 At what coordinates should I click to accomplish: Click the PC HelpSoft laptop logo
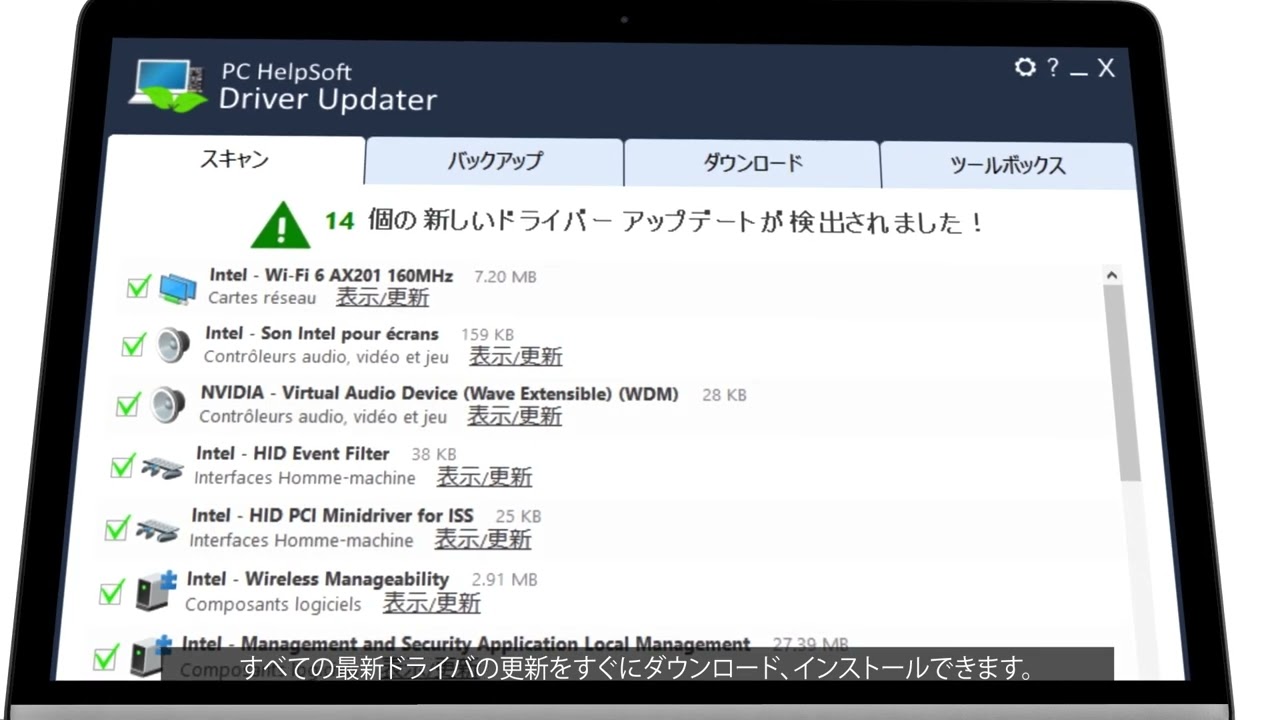pyautogui.click(x=167, y=86)
